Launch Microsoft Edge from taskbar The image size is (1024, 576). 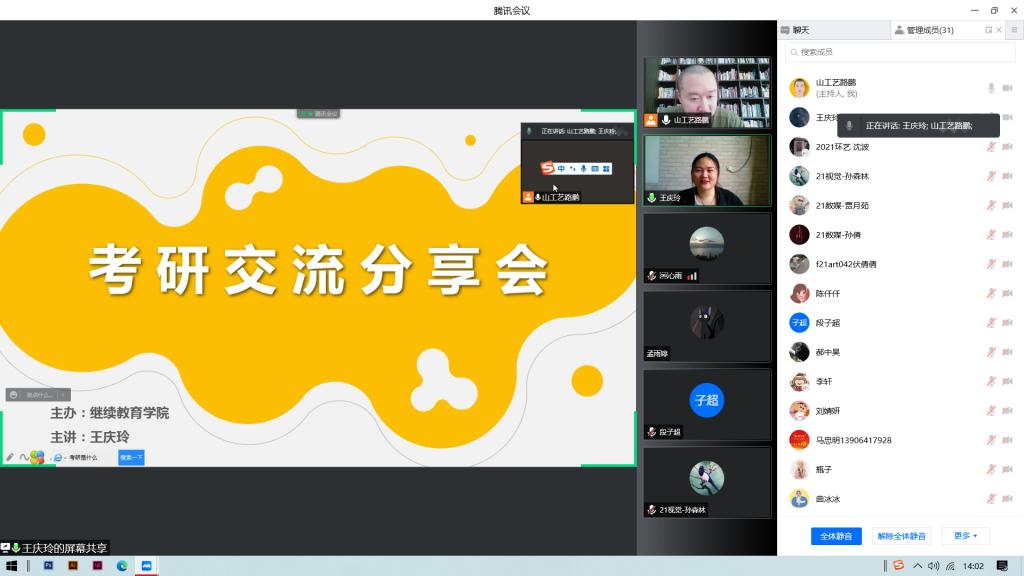122,566
